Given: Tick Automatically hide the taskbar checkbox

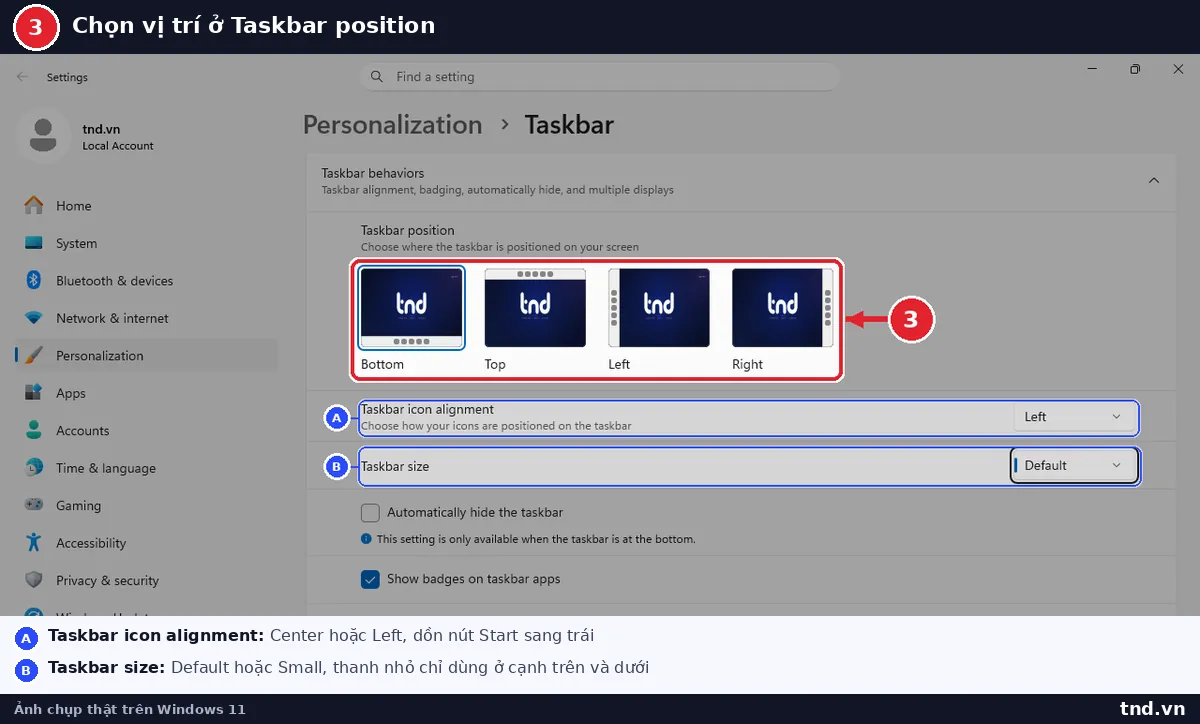Looking at the screenshot, I should point(370,513).
